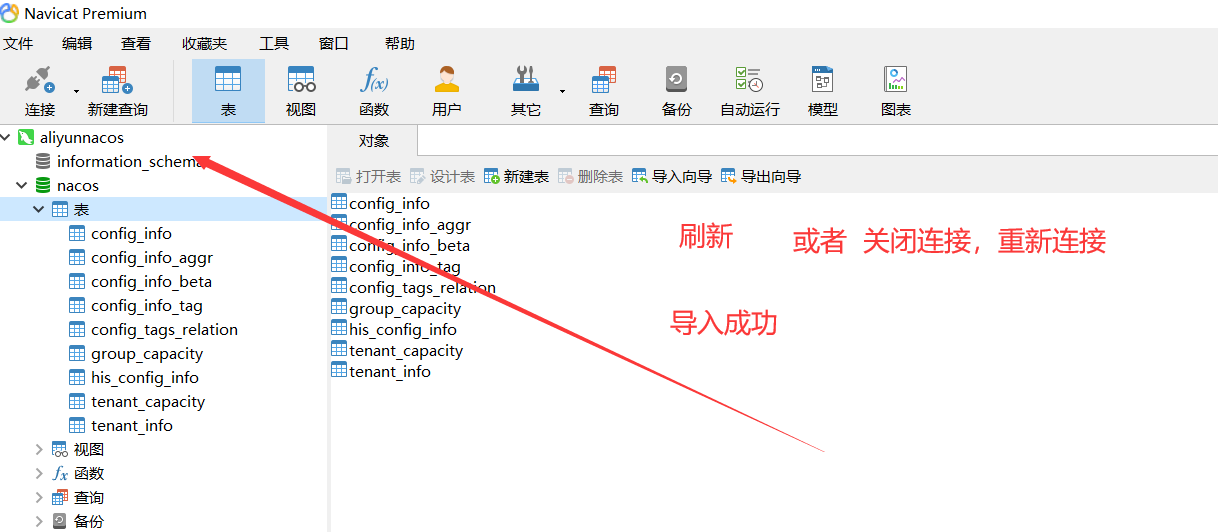
Task: Click tenant_info table icon in object list
Action: pos(339,371)
